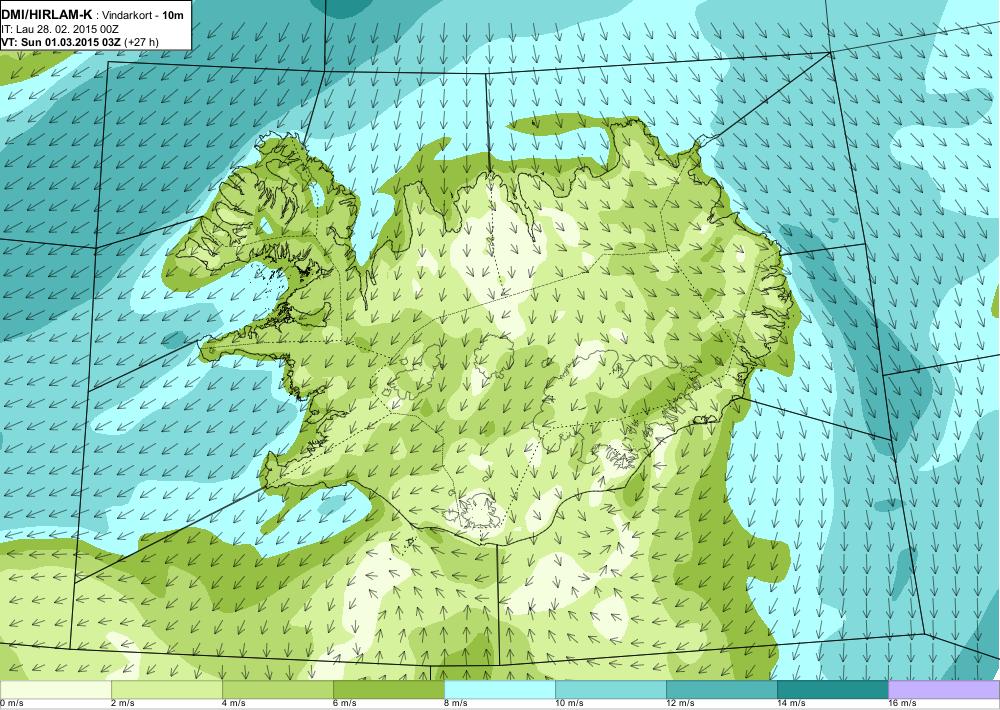Screen dimensions: 1000x710
Task: Pick the legend swatch between 2 m/s and 4 m/s
Action: coord(166,690)
